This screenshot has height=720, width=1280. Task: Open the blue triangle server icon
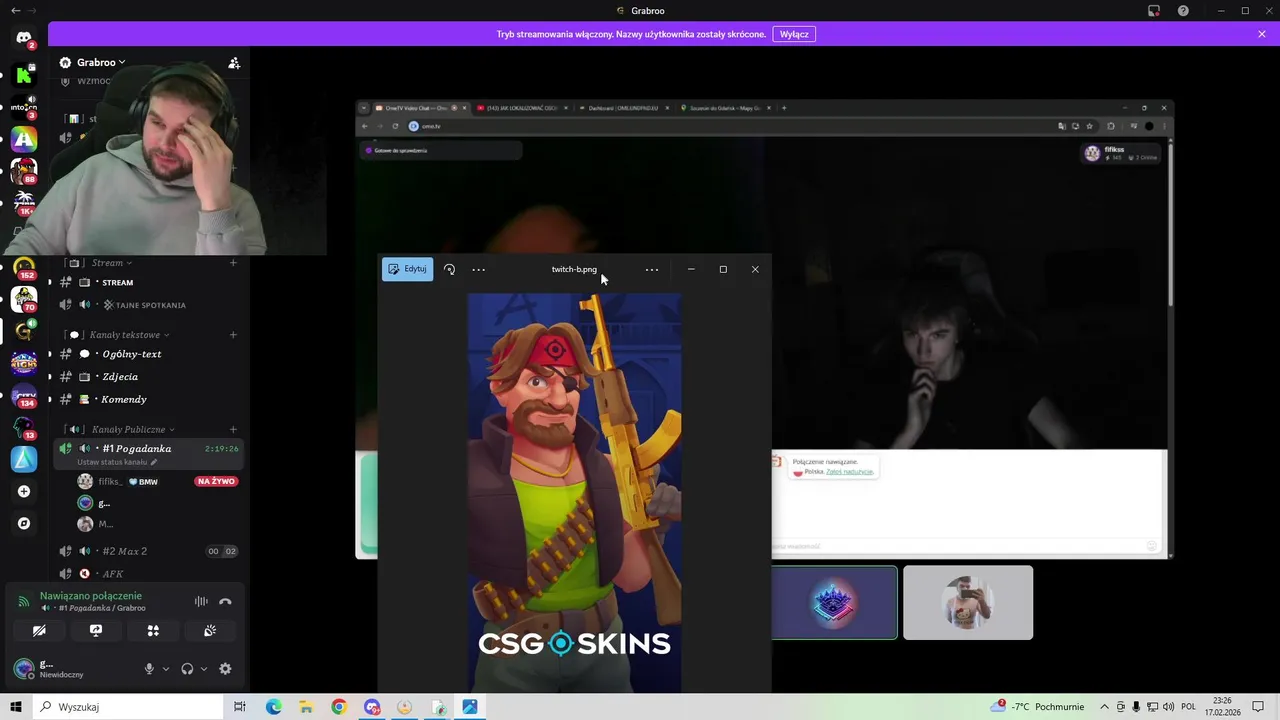(x=24, y=459)
